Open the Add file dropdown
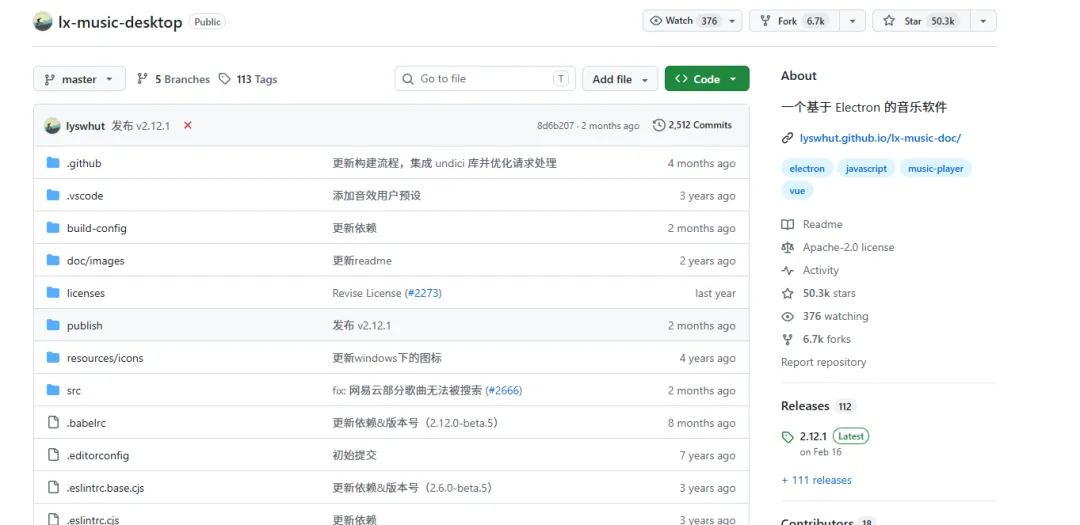1080x525 pixels. [620, 79]
